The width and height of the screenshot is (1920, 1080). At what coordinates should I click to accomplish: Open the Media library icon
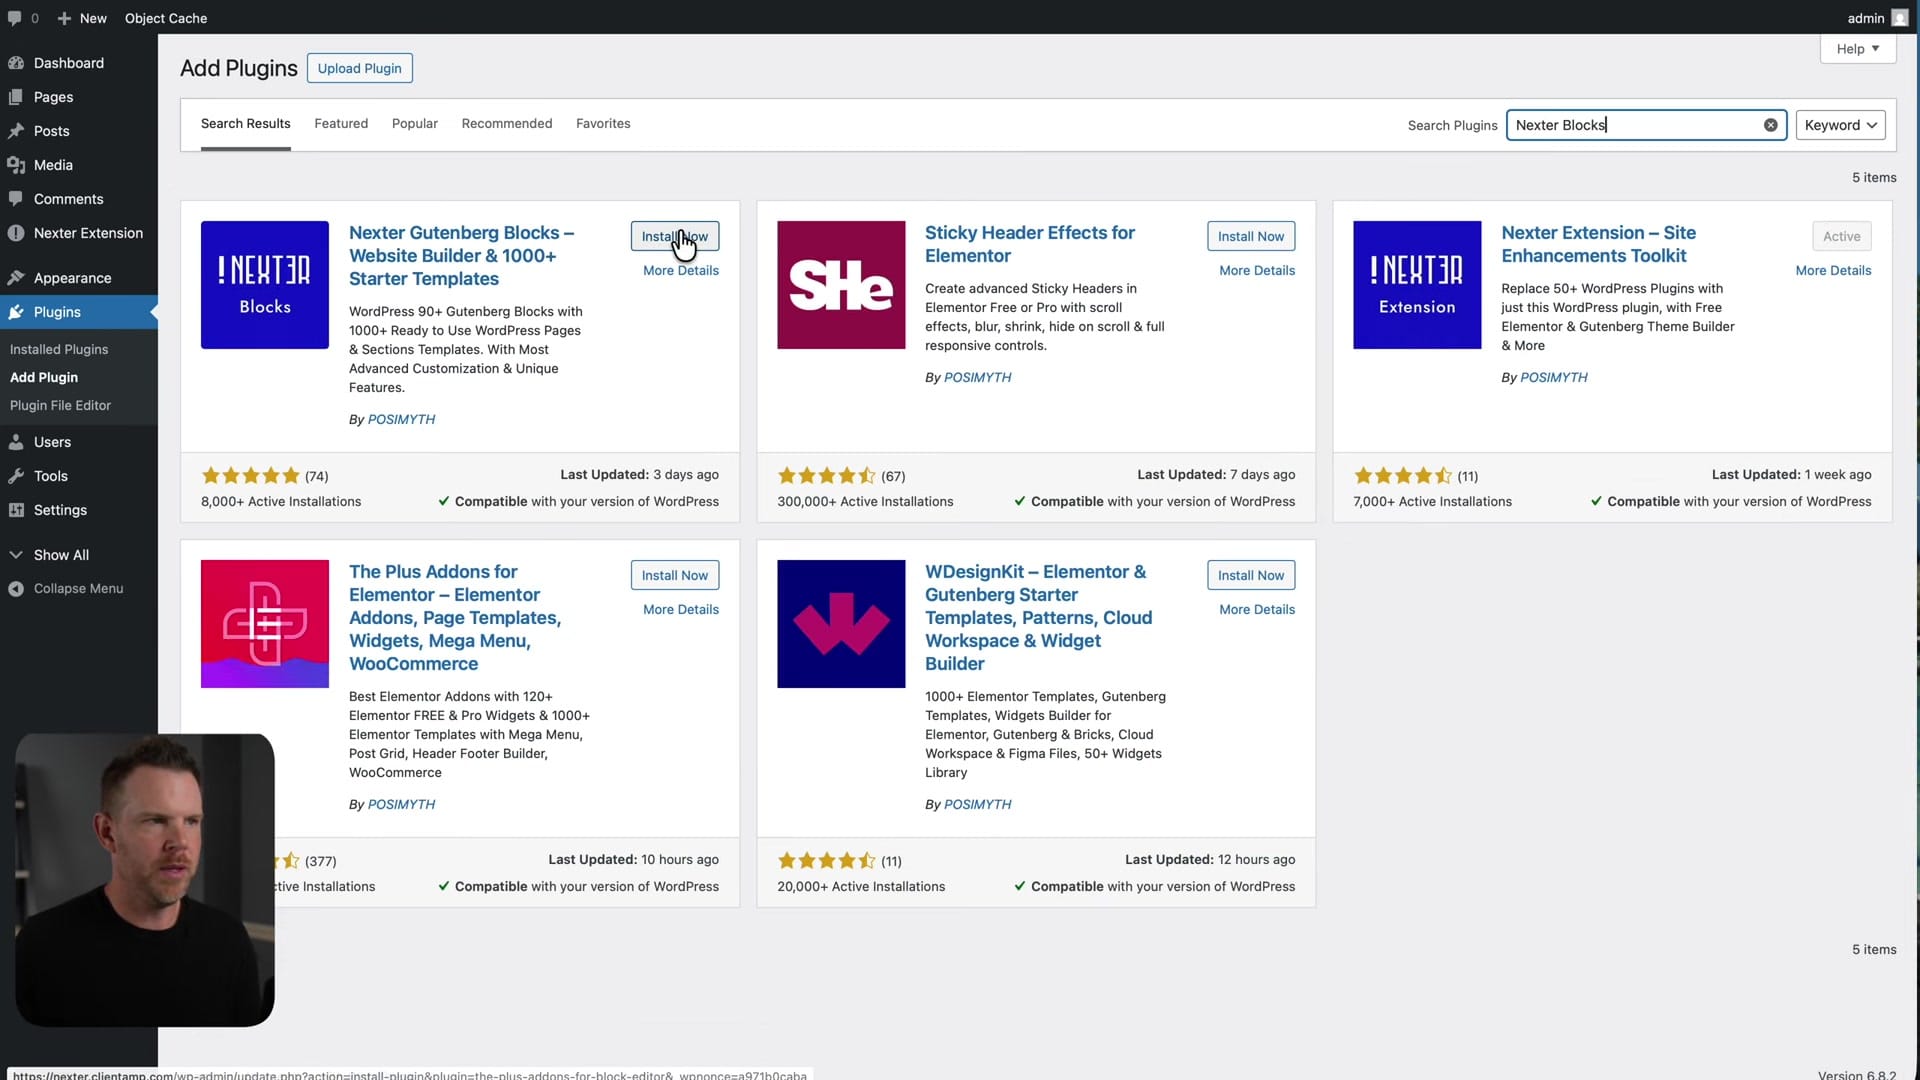16,165
